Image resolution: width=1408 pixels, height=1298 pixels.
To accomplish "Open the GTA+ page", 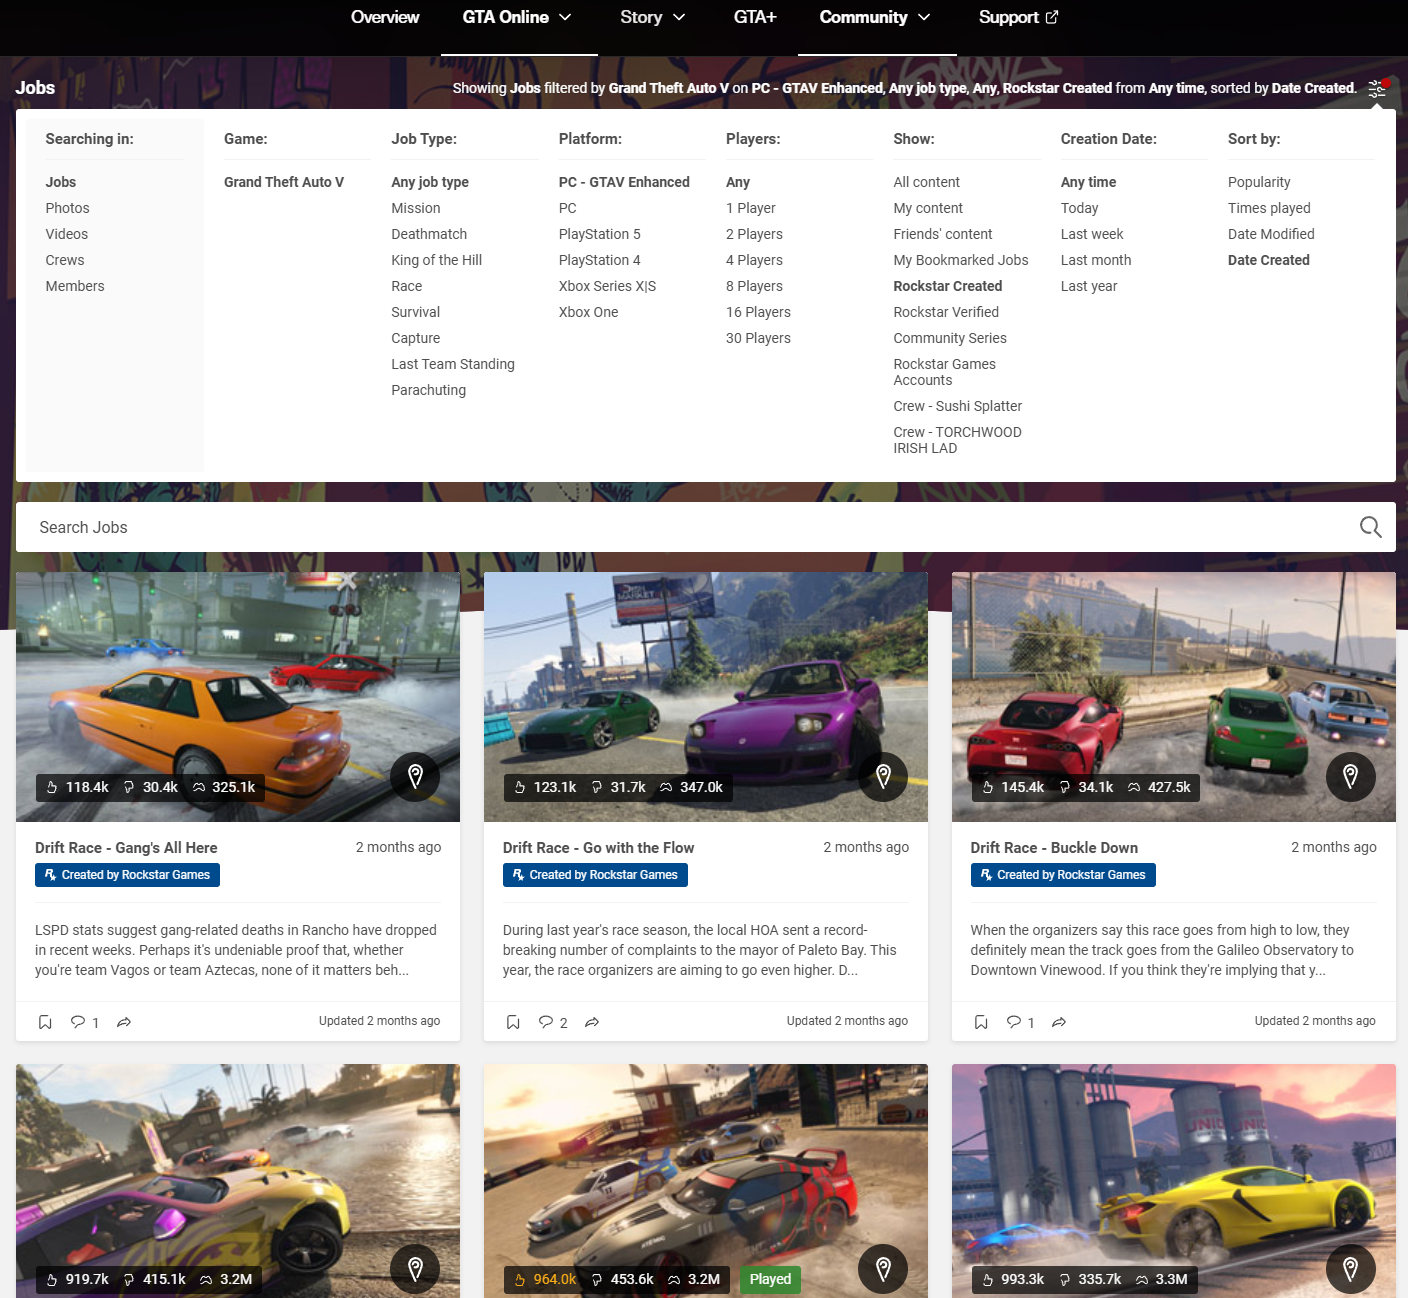I will click(x=755, y=17).
